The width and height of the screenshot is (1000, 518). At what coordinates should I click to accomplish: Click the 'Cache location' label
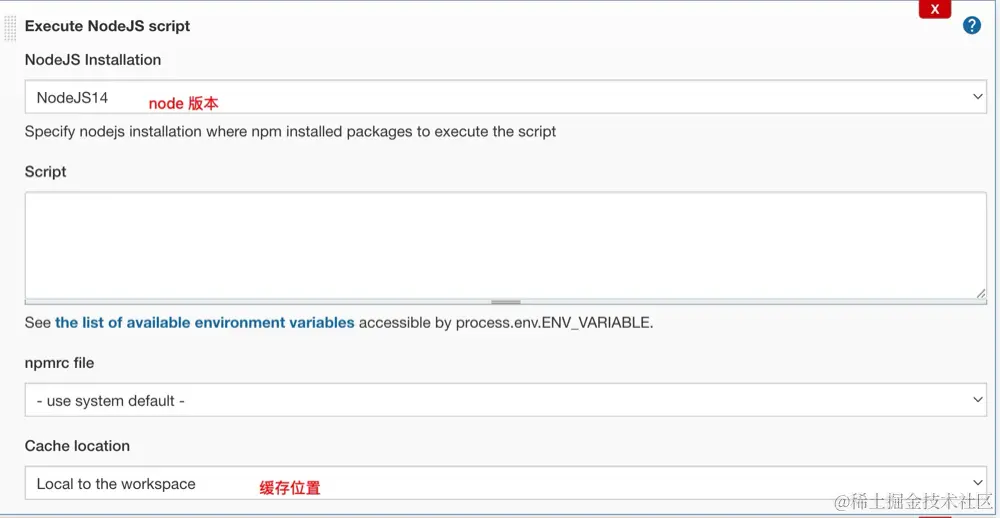[x=77, y=446]
